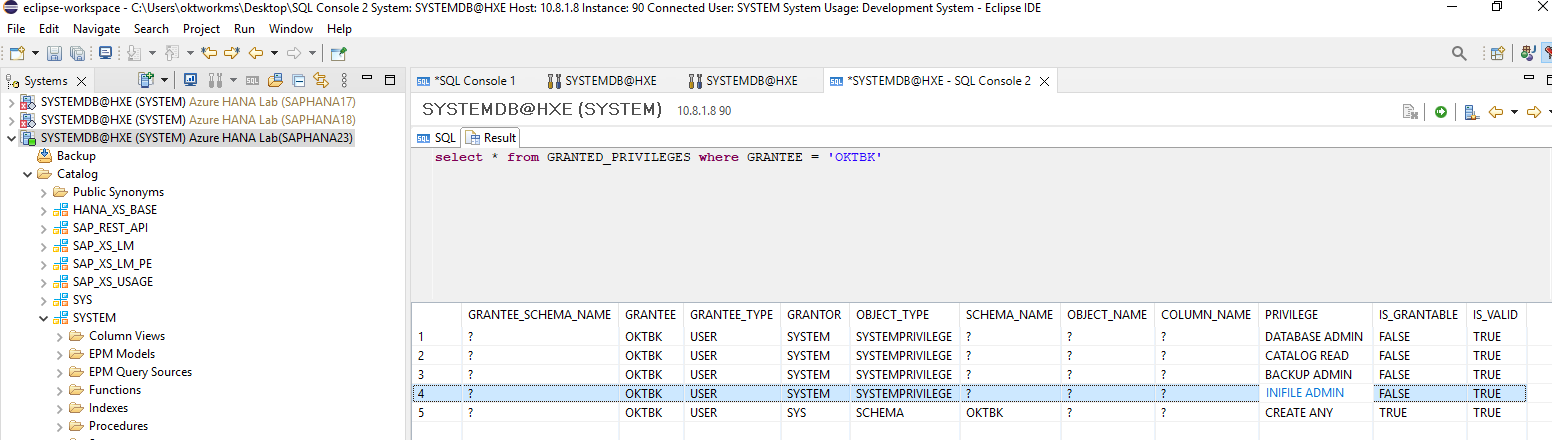Open the main toolbar Back history dropdown
Image resolution: width=1552 pixels, height=440 pixels.
click(273, 53)
